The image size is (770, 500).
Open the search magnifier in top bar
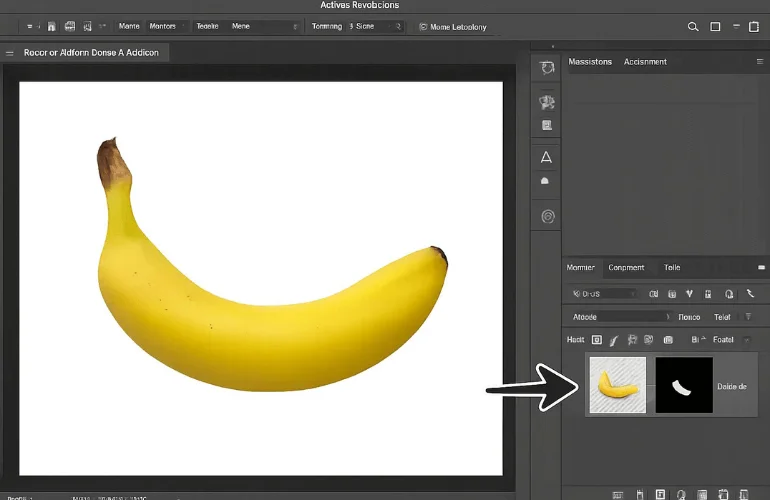tap(693, 27)
